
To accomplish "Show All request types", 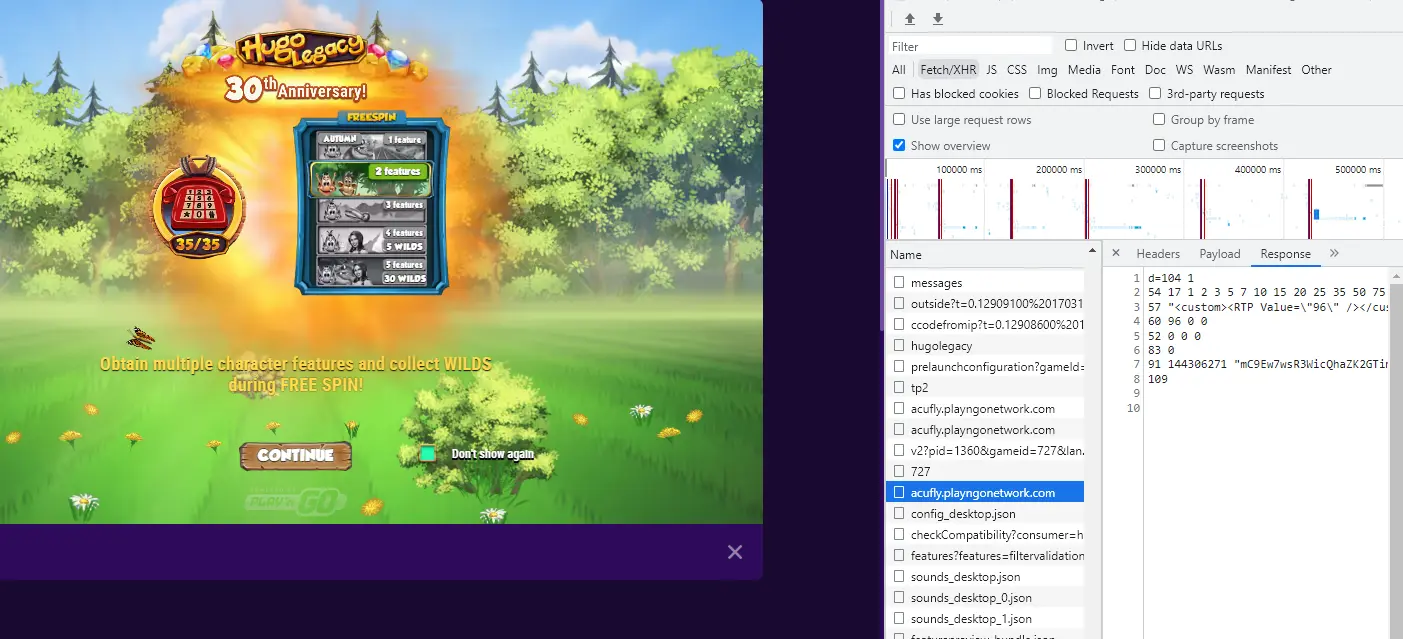I will pos(899,70).
